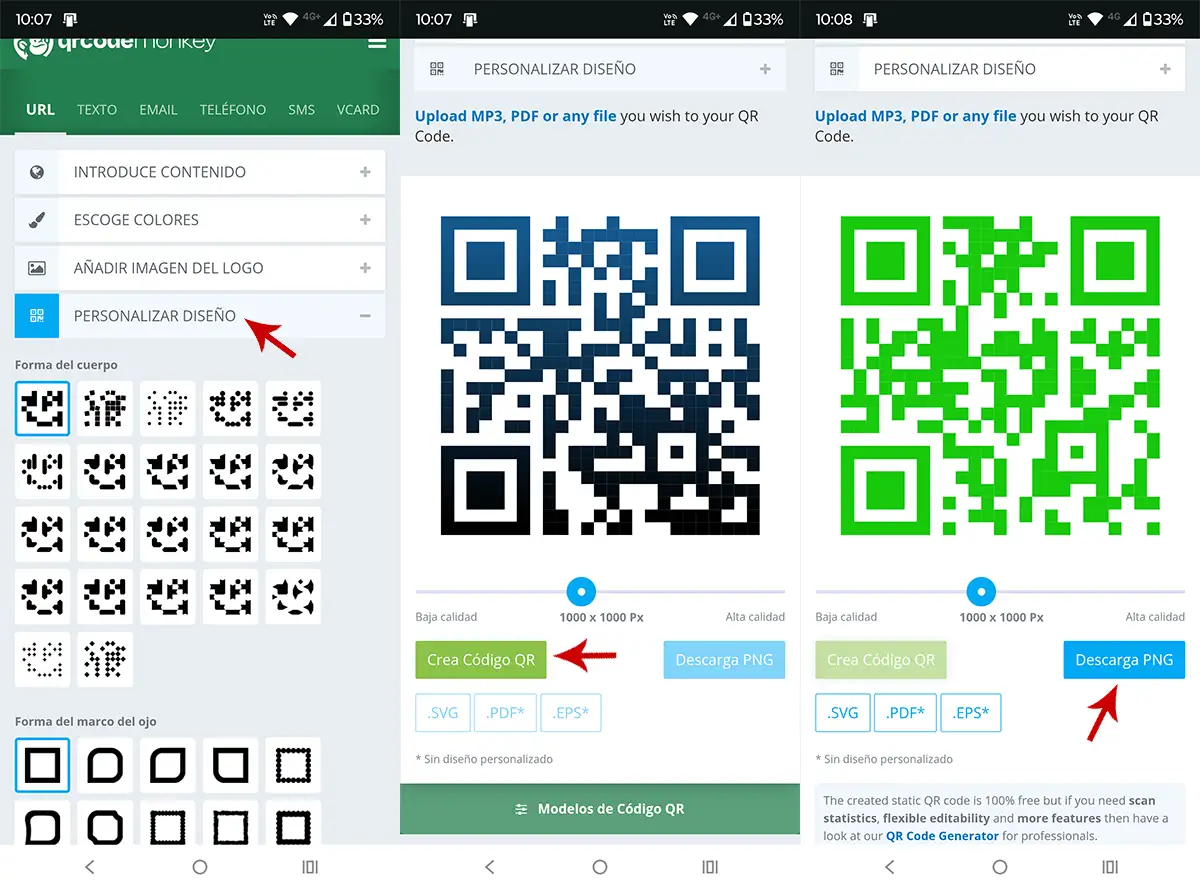Expand the Introduce Contenido section with plus
This screenshot has height=889, width=1200.
click(x=365, y=172)
